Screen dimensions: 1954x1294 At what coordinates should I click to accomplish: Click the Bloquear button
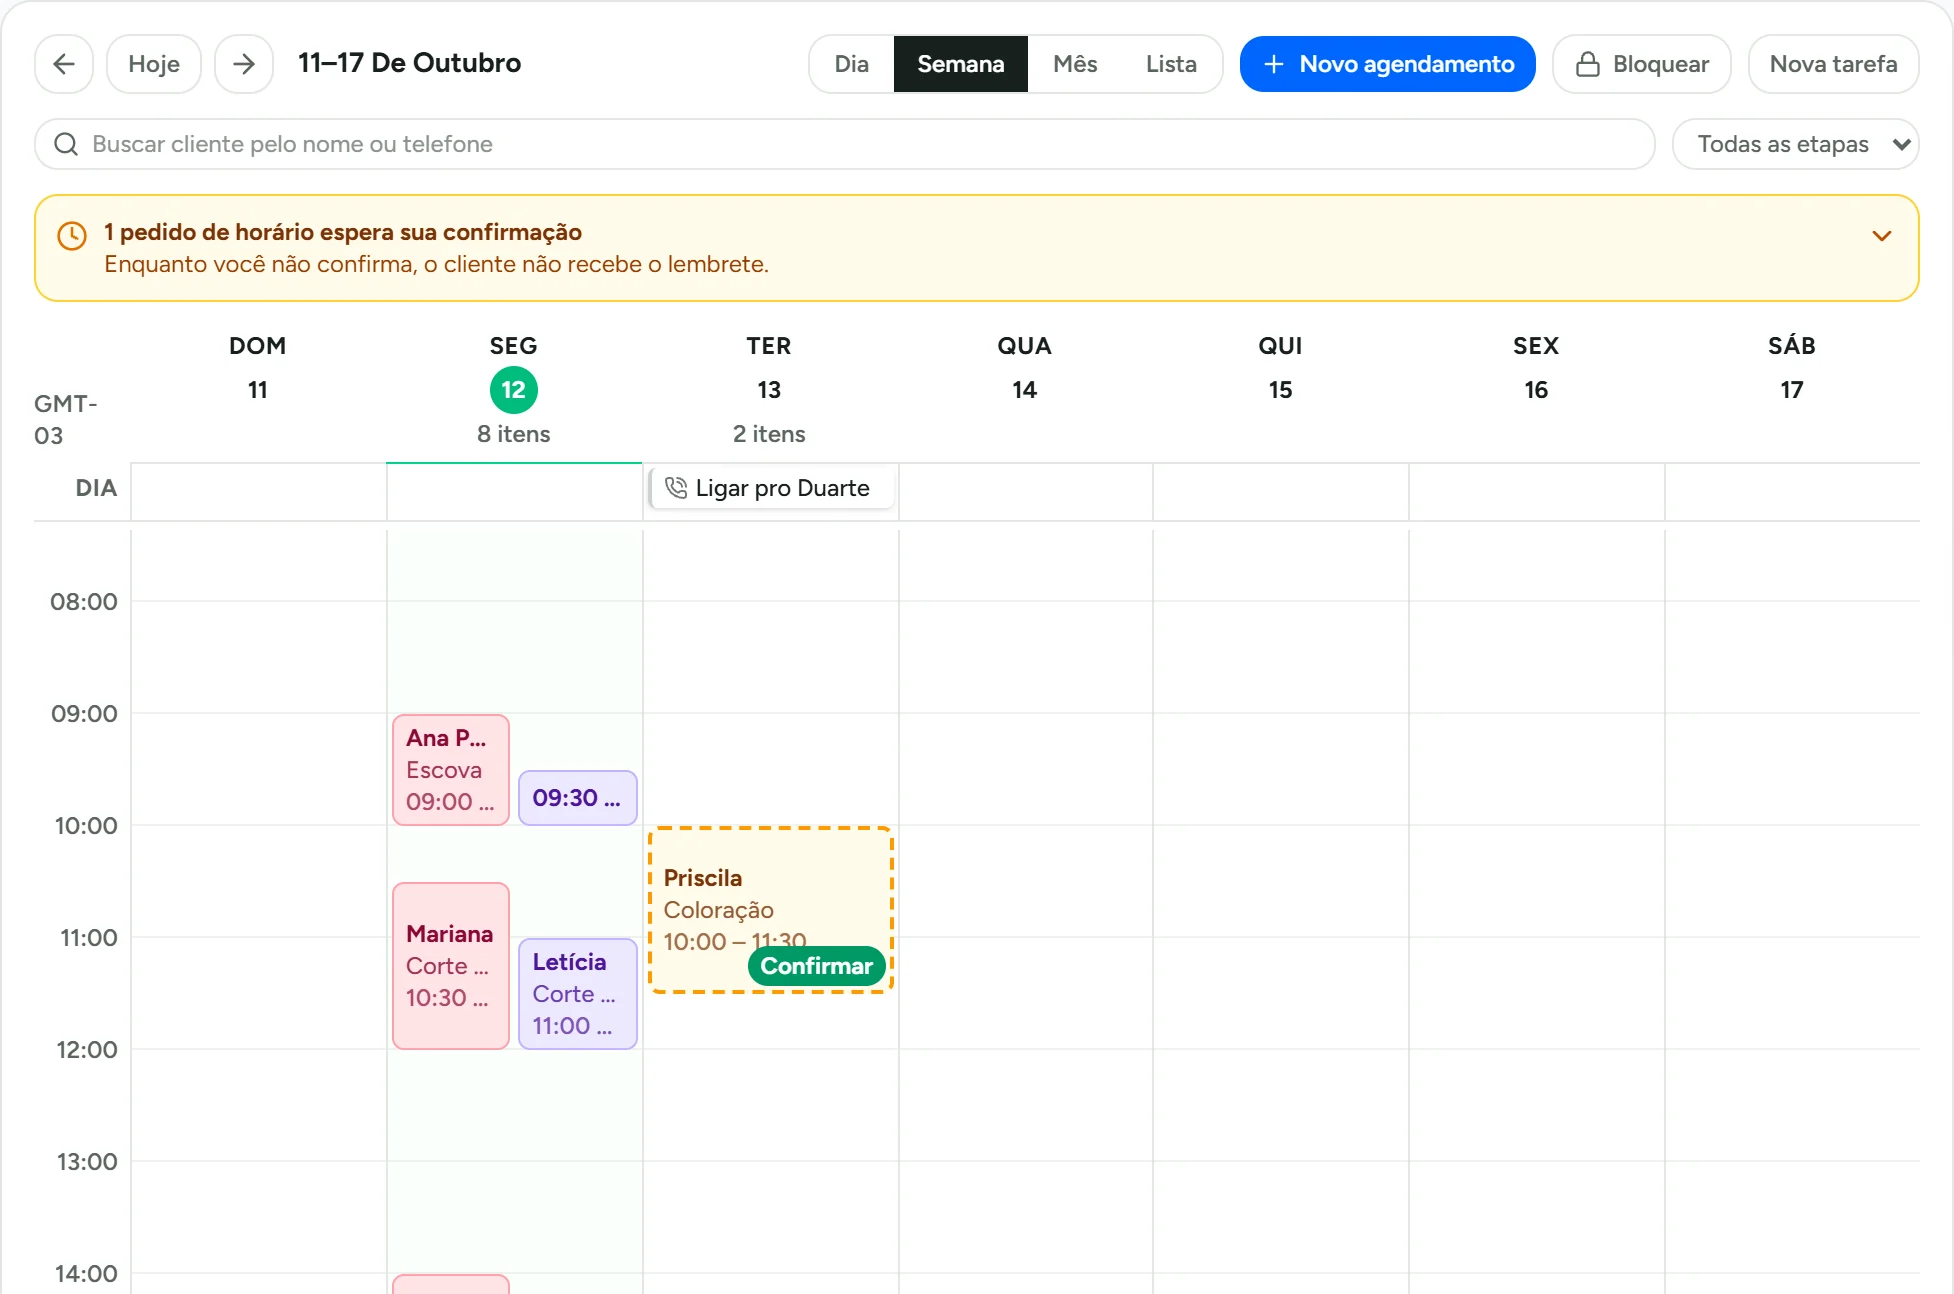(1642, 64)
